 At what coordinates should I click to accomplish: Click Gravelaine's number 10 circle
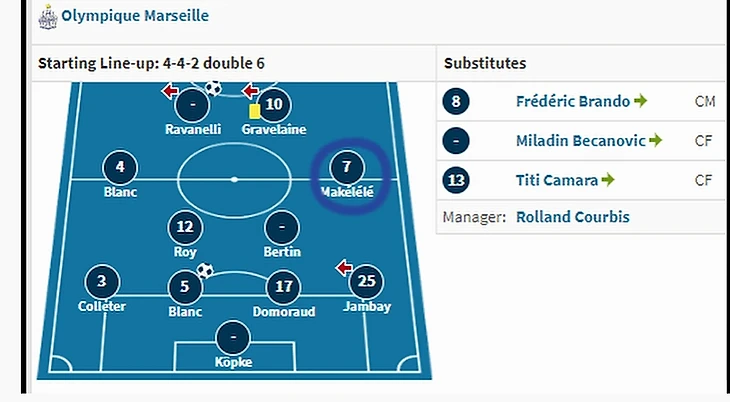tap(276, 104)
